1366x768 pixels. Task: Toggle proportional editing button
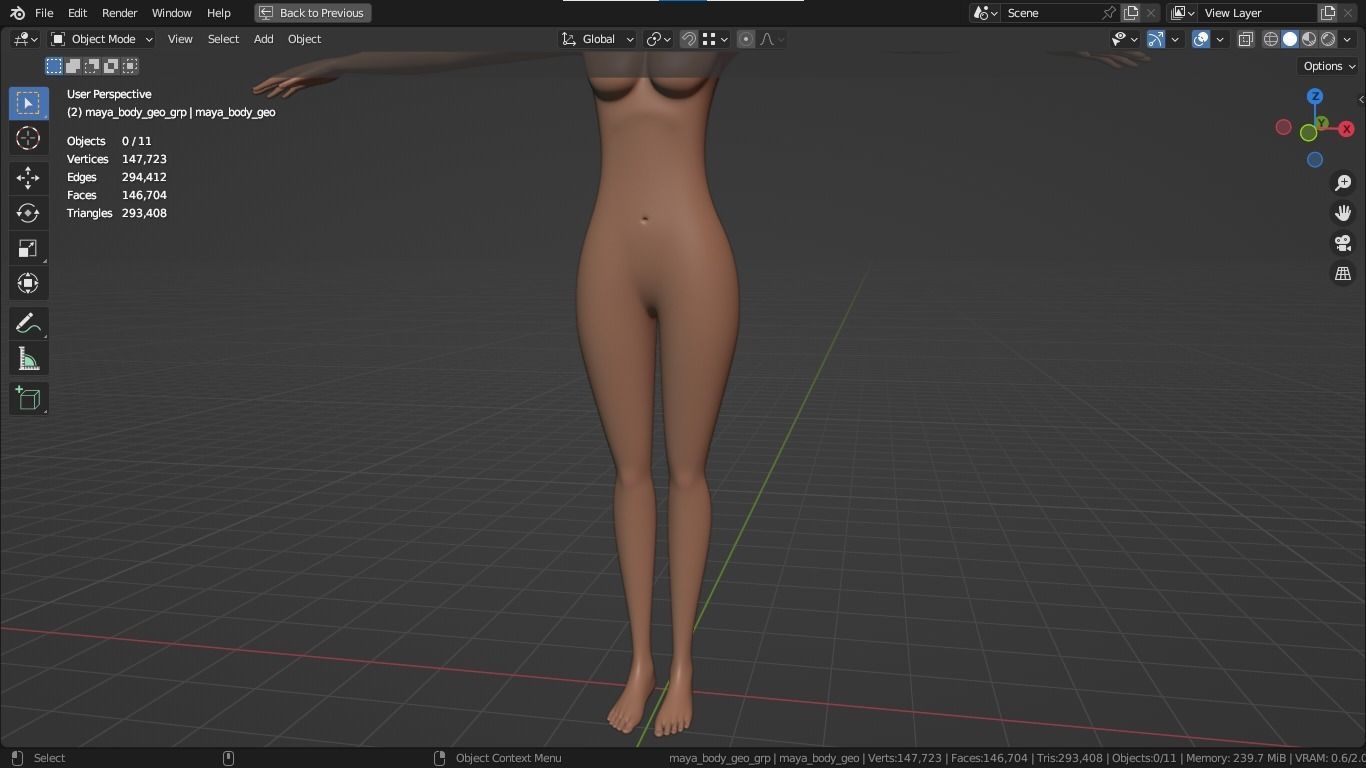point(746,39)
